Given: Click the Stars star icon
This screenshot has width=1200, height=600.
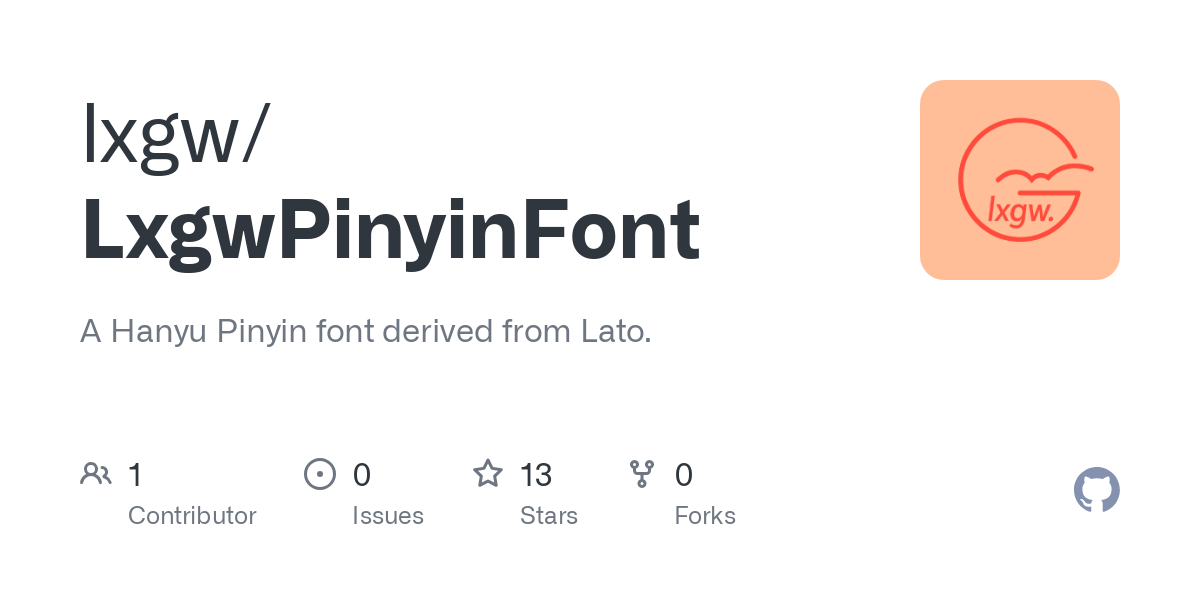Looking at the screenshot, I should [x=488, y=473].
